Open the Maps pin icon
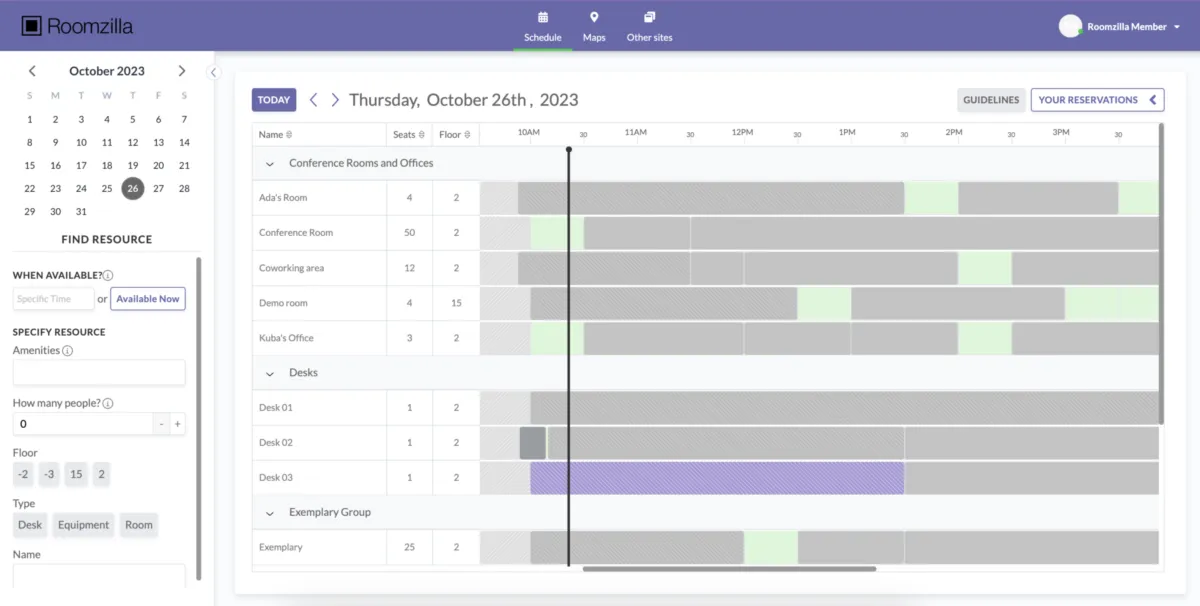 594,17
